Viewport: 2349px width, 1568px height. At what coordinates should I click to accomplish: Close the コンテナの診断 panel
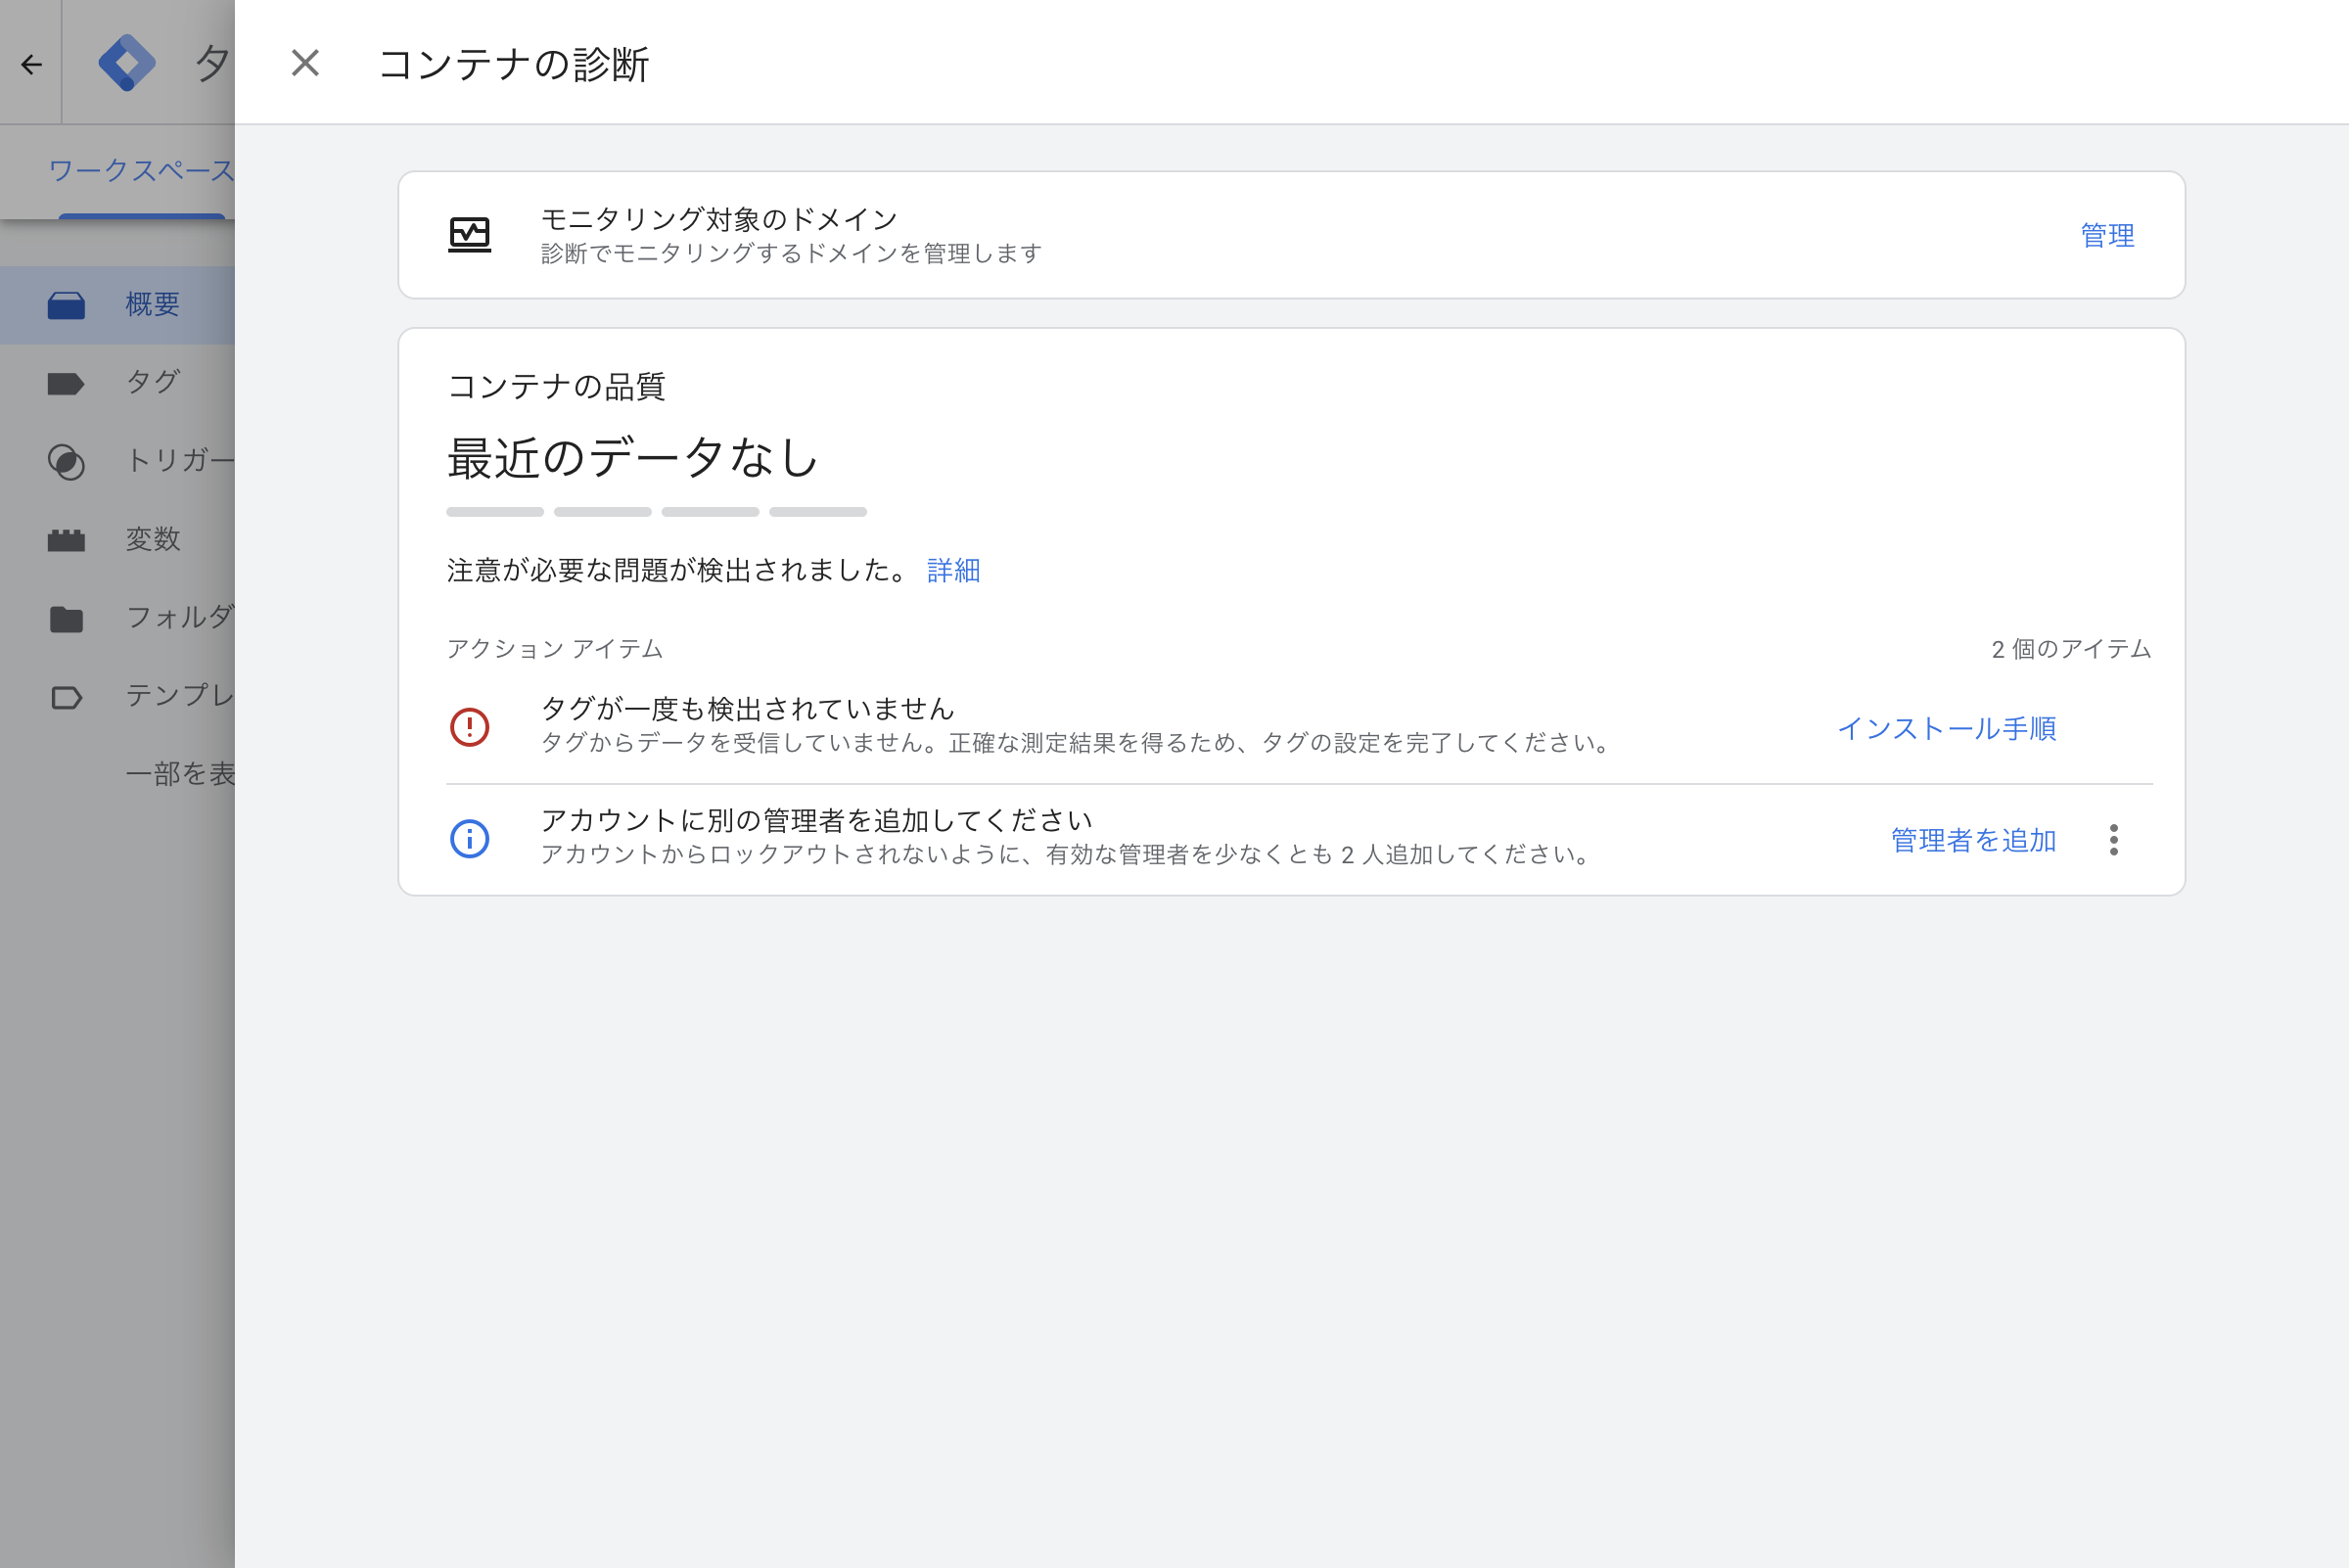click(x=305, y=63)
